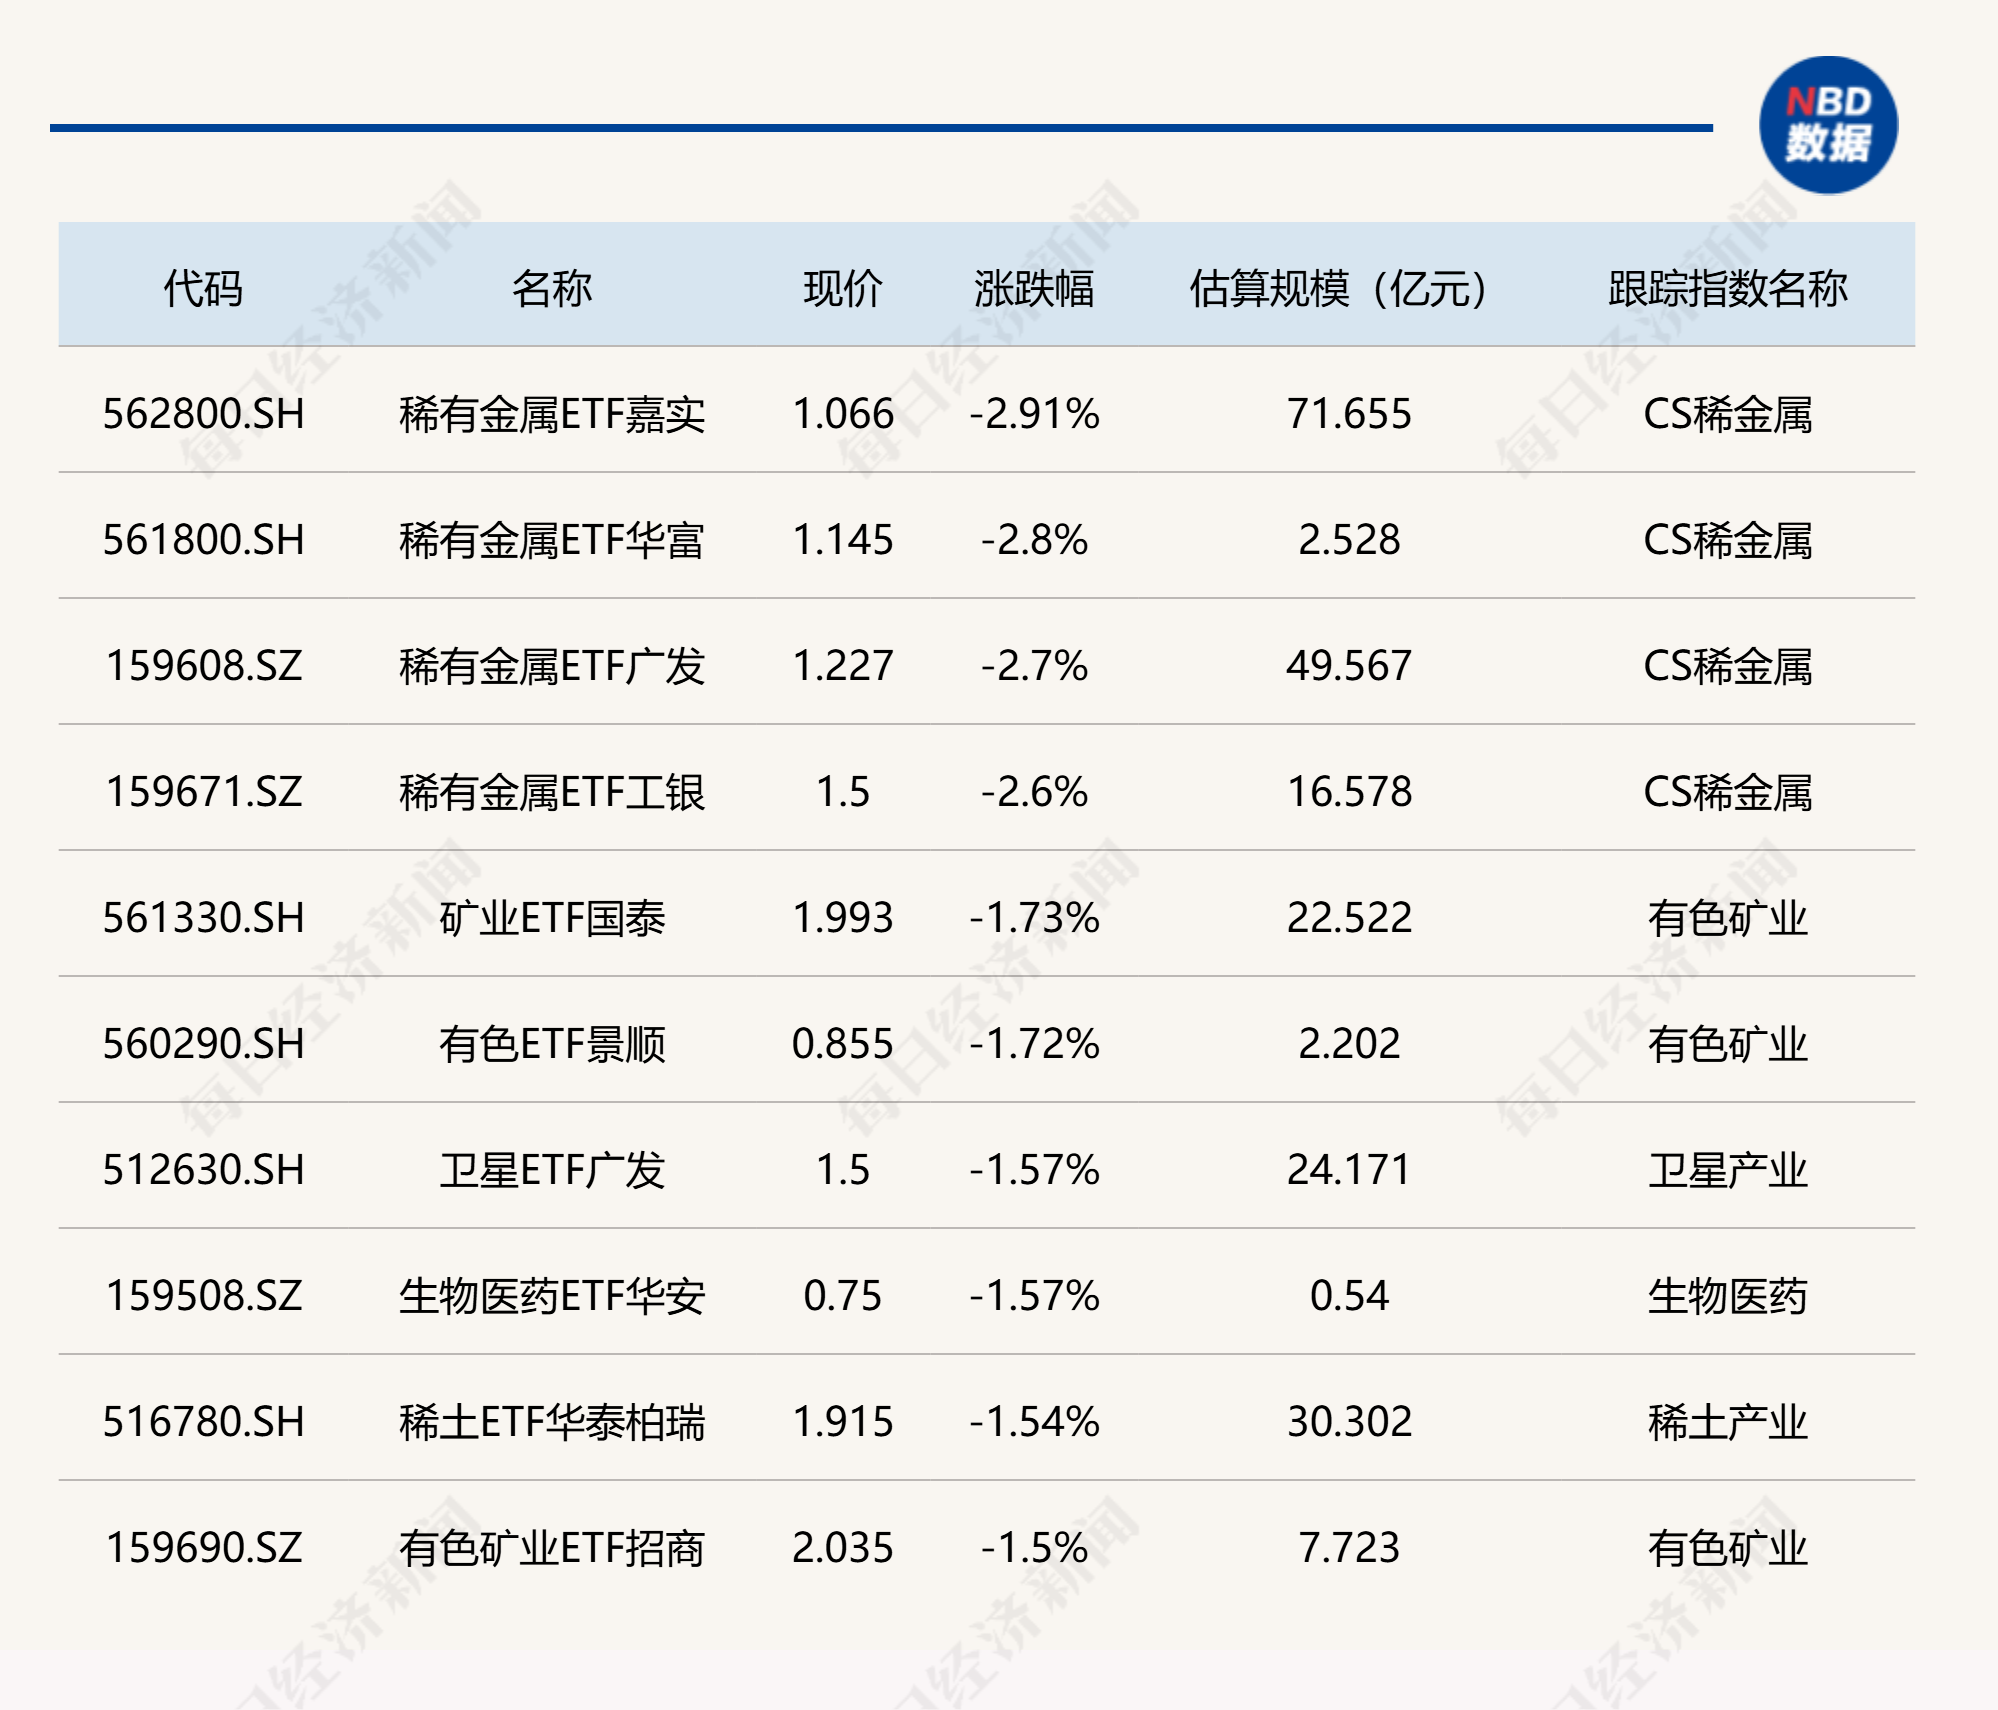Select code 159690.SZ

pyautogui.click(x=203, y=1548)
